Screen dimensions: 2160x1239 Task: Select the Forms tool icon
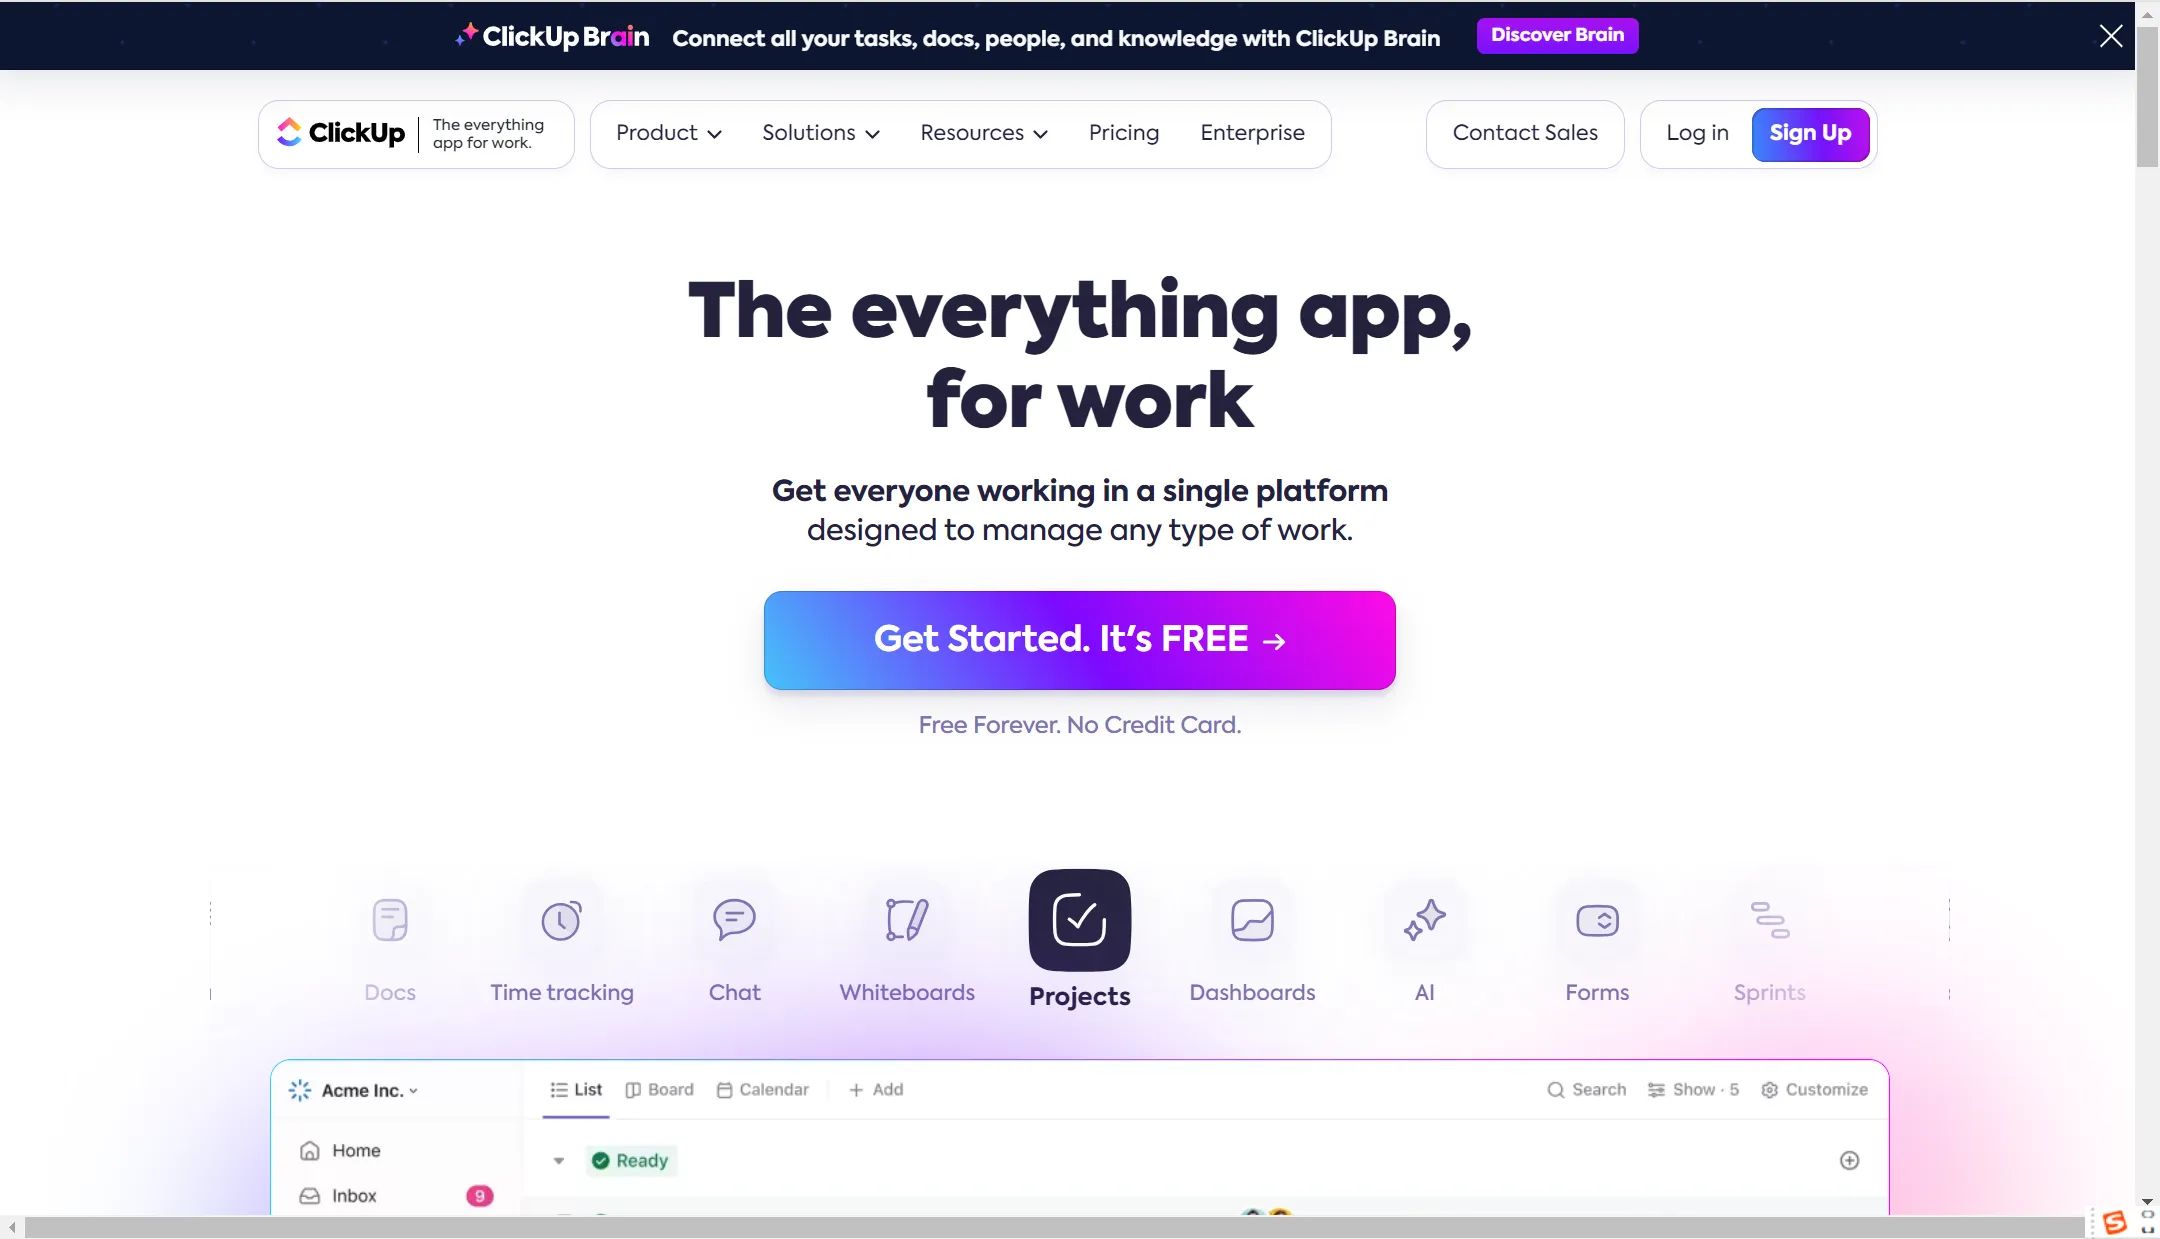click(x=1595, y=920)
